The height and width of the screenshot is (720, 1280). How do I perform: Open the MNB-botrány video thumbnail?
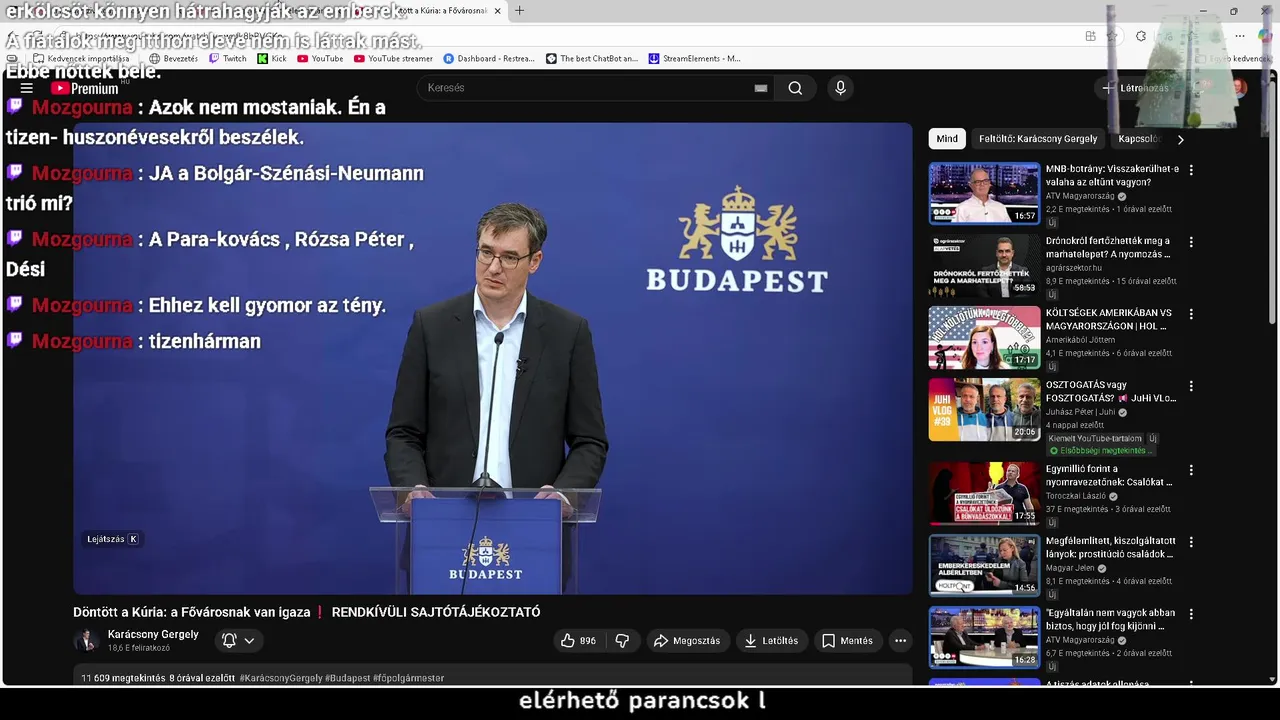(984, 193)
